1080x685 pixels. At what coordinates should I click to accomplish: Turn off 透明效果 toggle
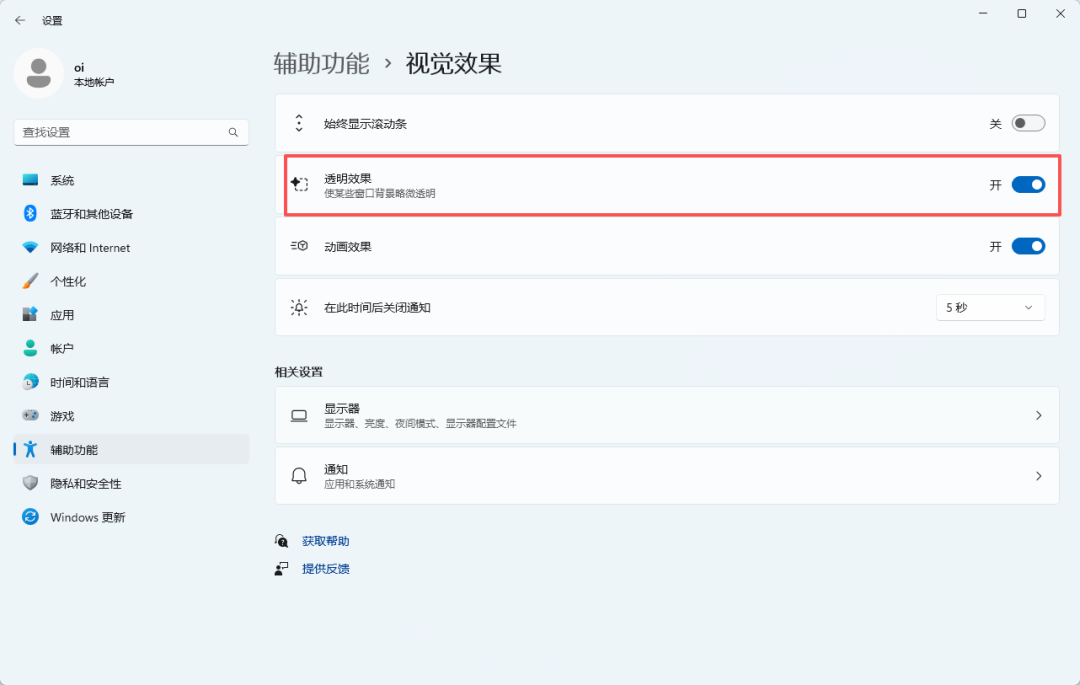tap(1028, 185)
